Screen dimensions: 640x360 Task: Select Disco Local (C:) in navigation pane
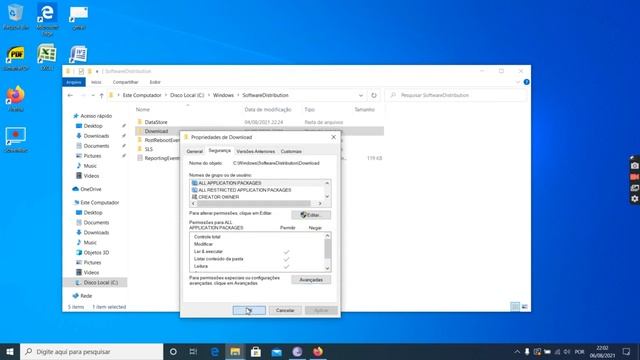click(x=97, y=282)
